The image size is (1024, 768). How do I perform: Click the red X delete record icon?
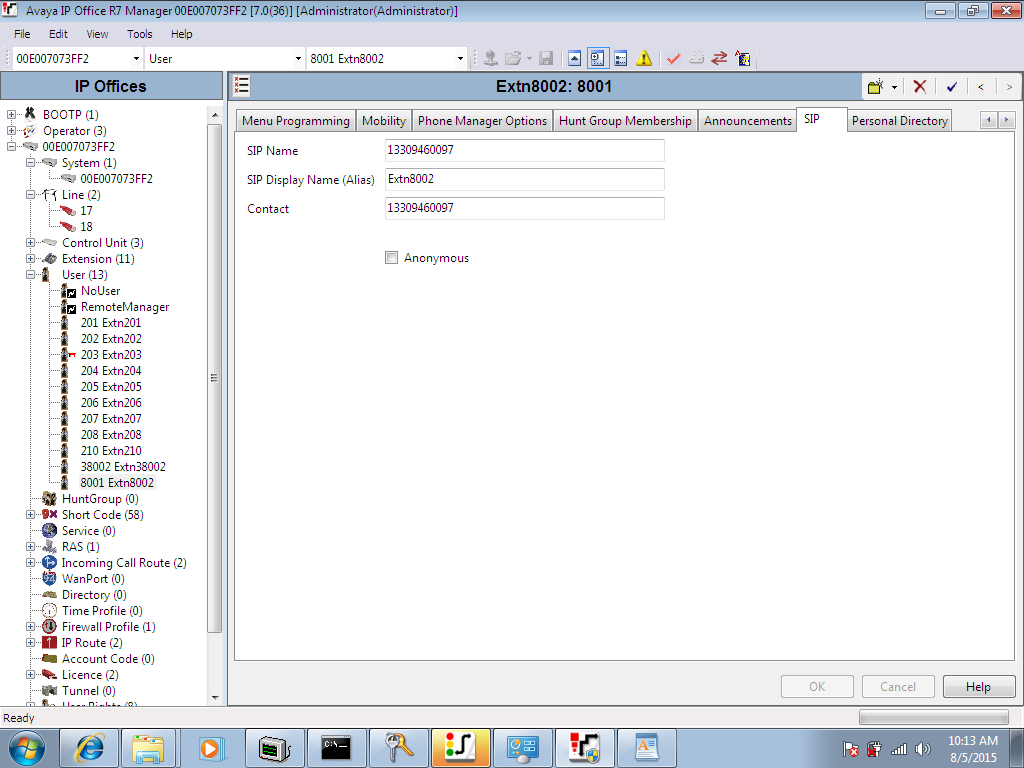[x=920, y=86]
